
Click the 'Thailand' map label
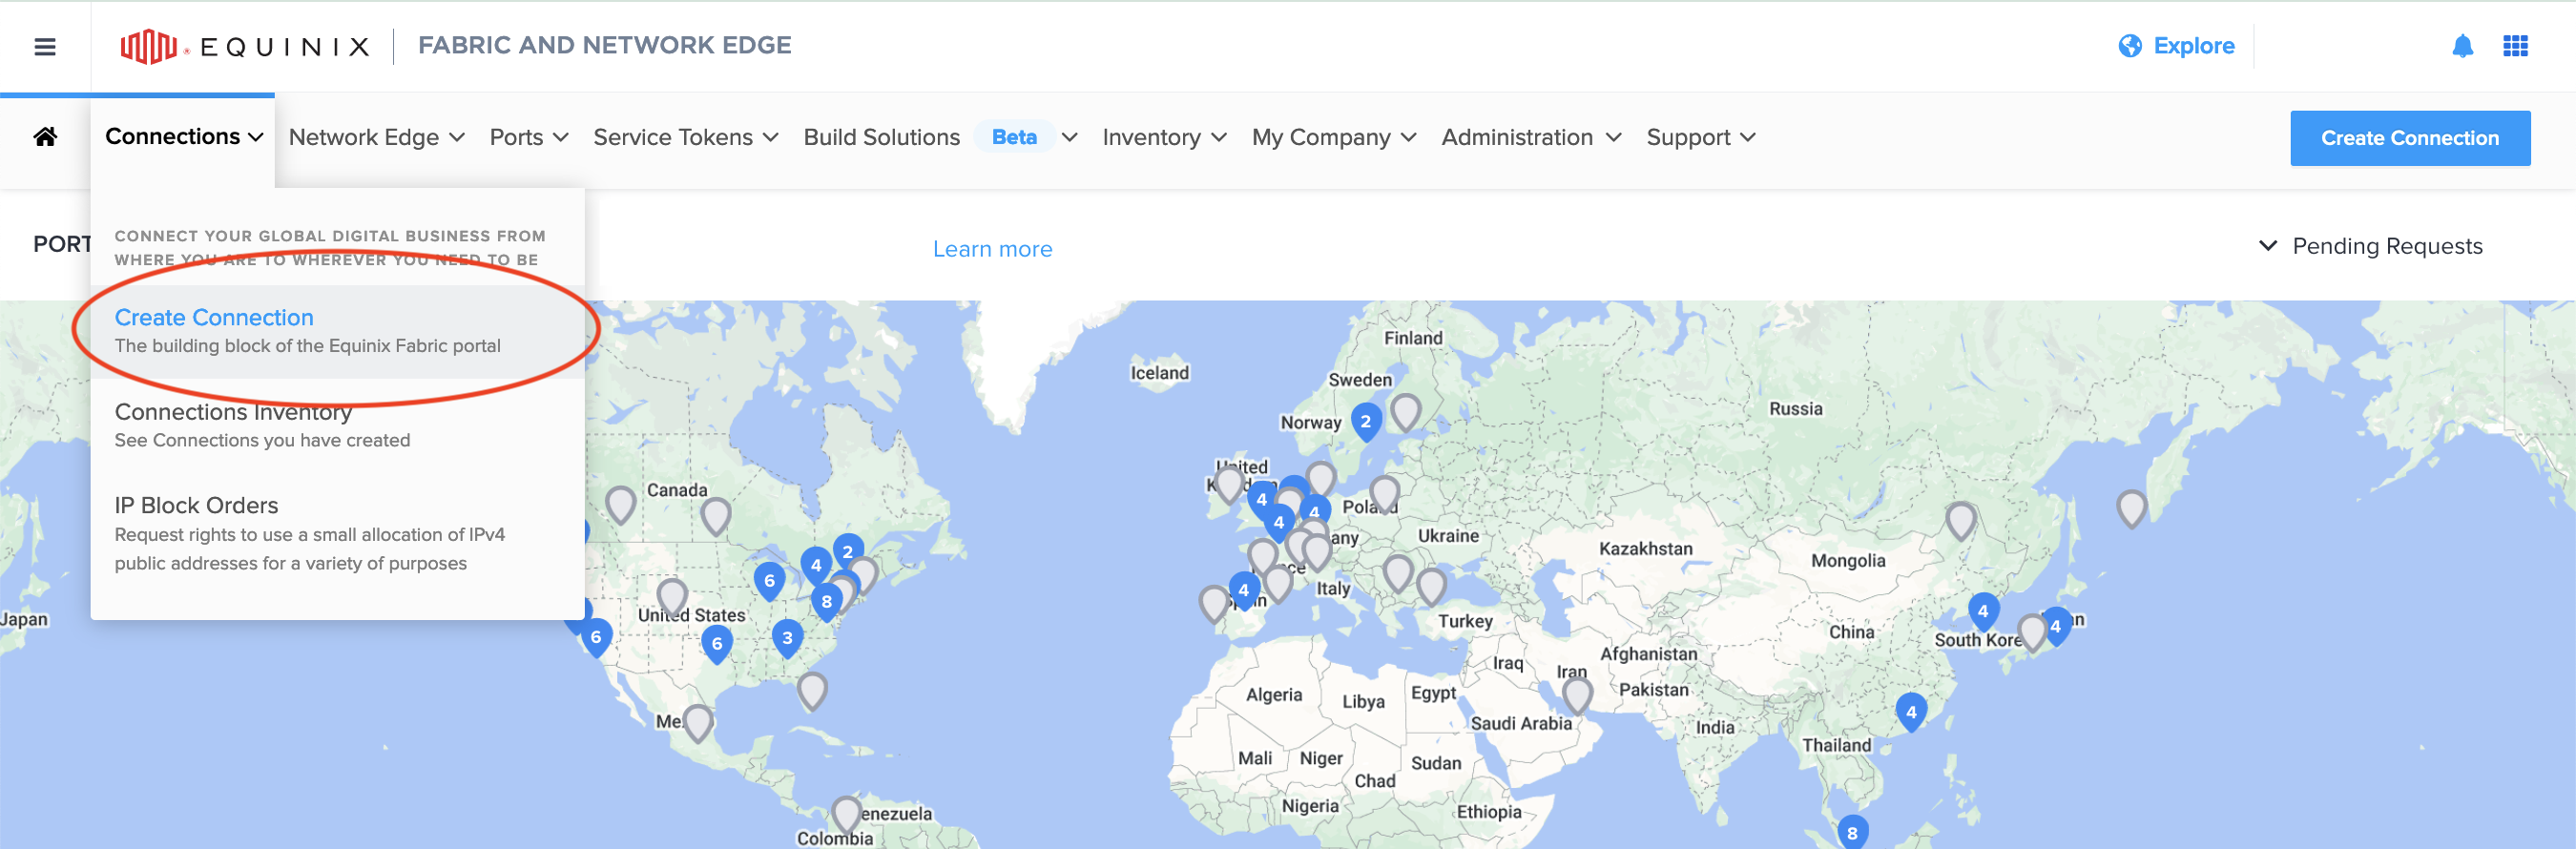click(x=1836, y=745)
